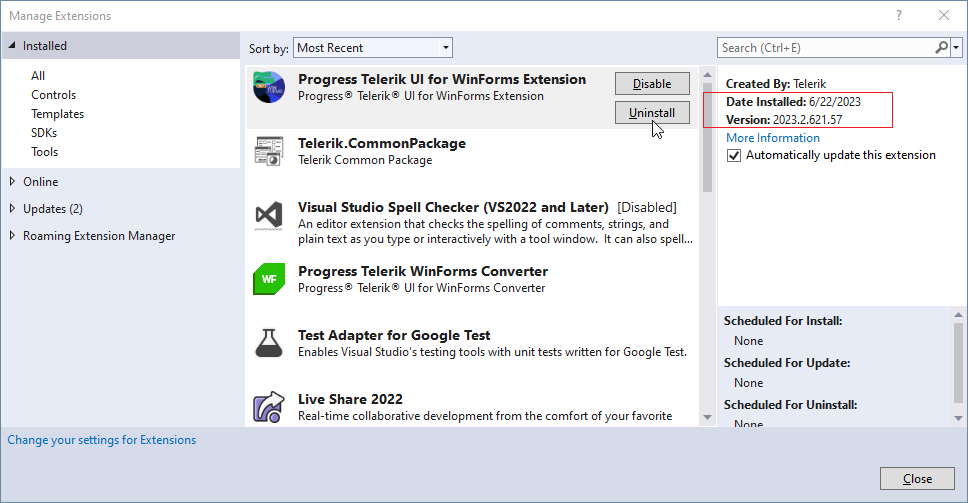968x503 pixels.
Task: Open the help question mark button
Action: pyautogui.click(x=899, y=15)
